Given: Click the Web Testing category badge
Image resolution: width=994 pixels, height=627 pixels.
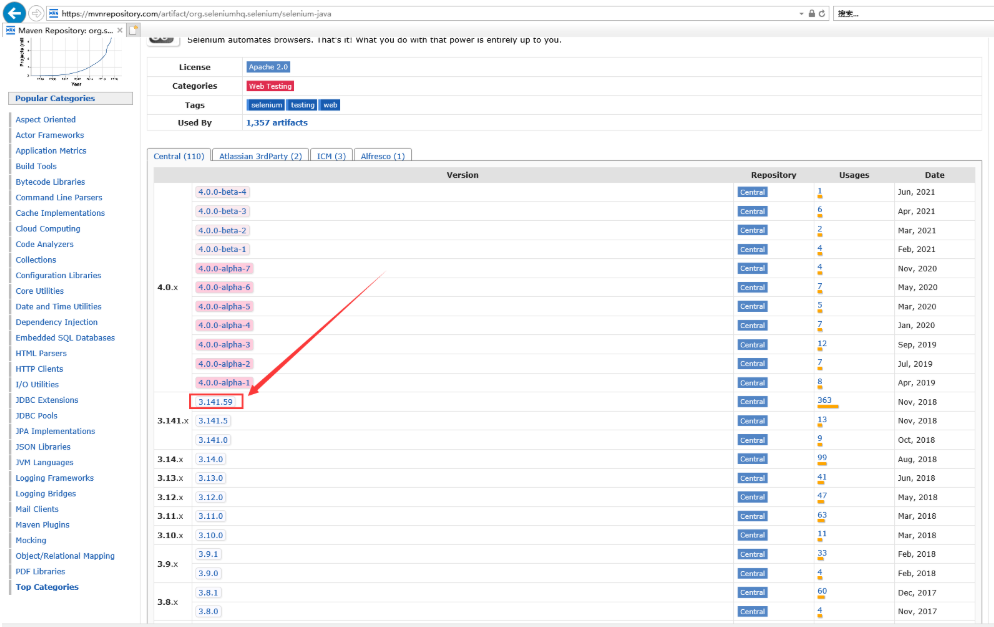Looking at the screenshot, I should tap(270, 86).
